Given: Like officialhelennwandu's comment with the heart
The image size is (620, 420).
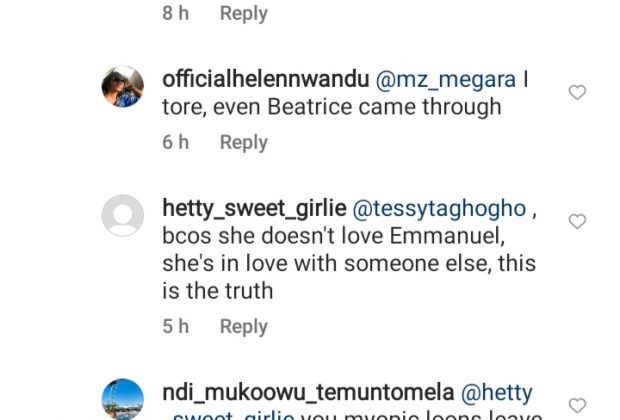Looking at the screenshot, I should point(576,93).
